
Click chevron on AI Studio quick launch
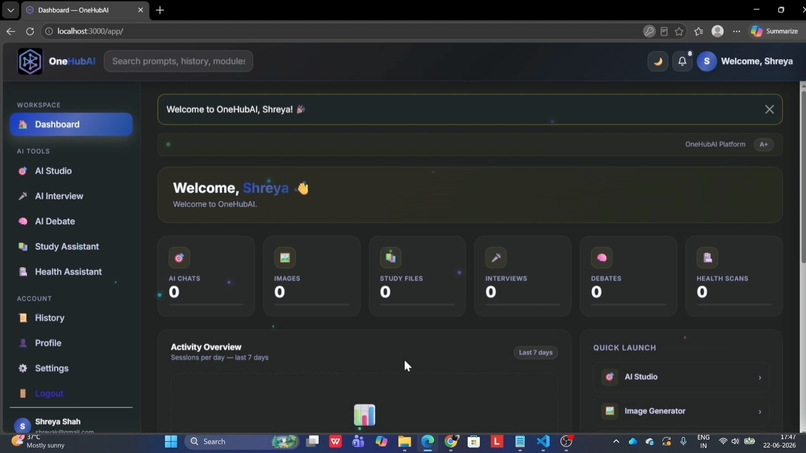click(x=760, y=377)
